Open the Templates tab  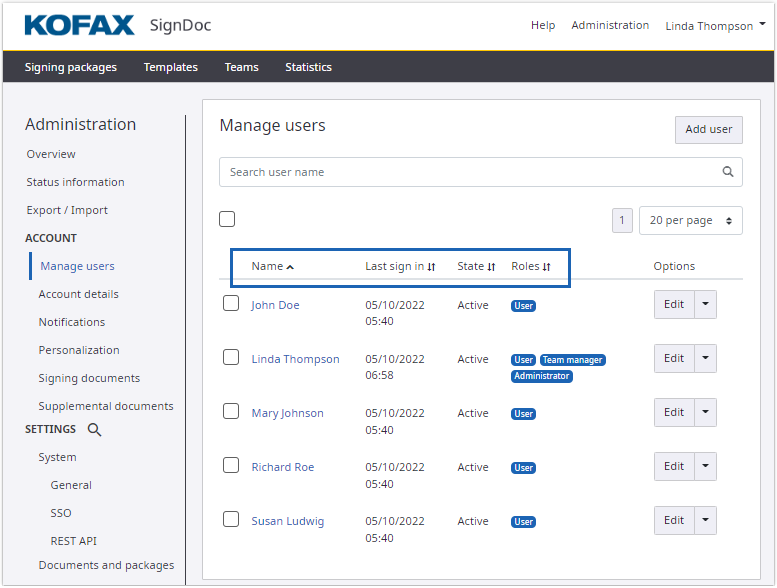[170, 67]
